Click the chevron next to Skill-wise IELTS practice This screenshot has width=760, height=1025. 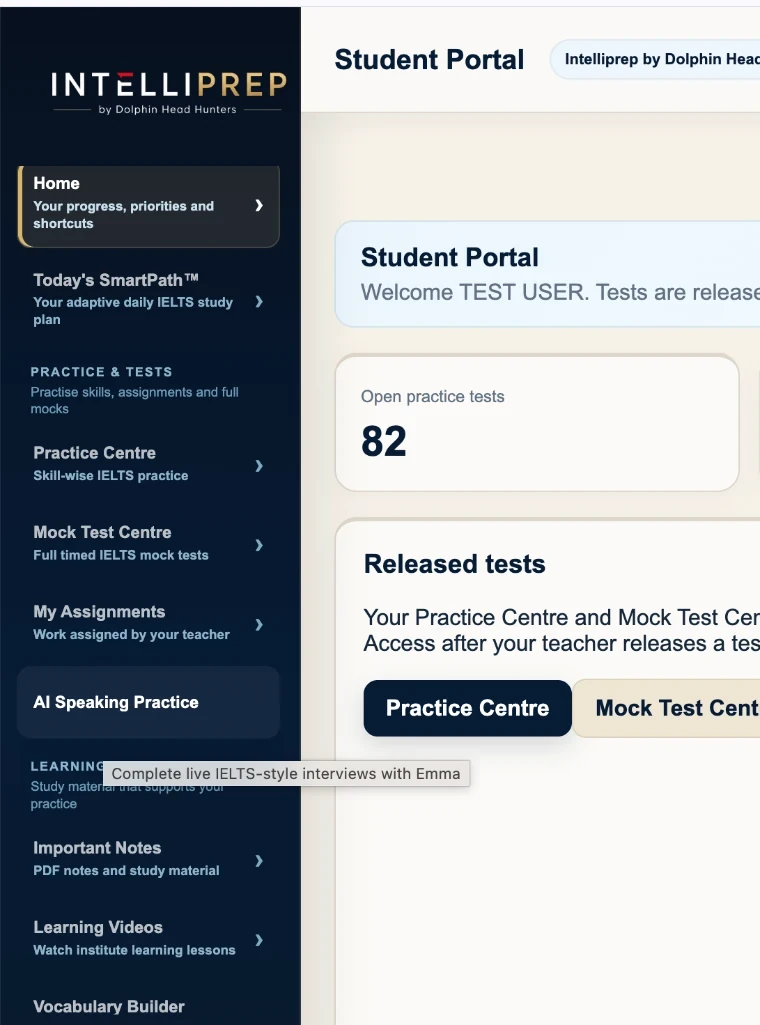259,465
